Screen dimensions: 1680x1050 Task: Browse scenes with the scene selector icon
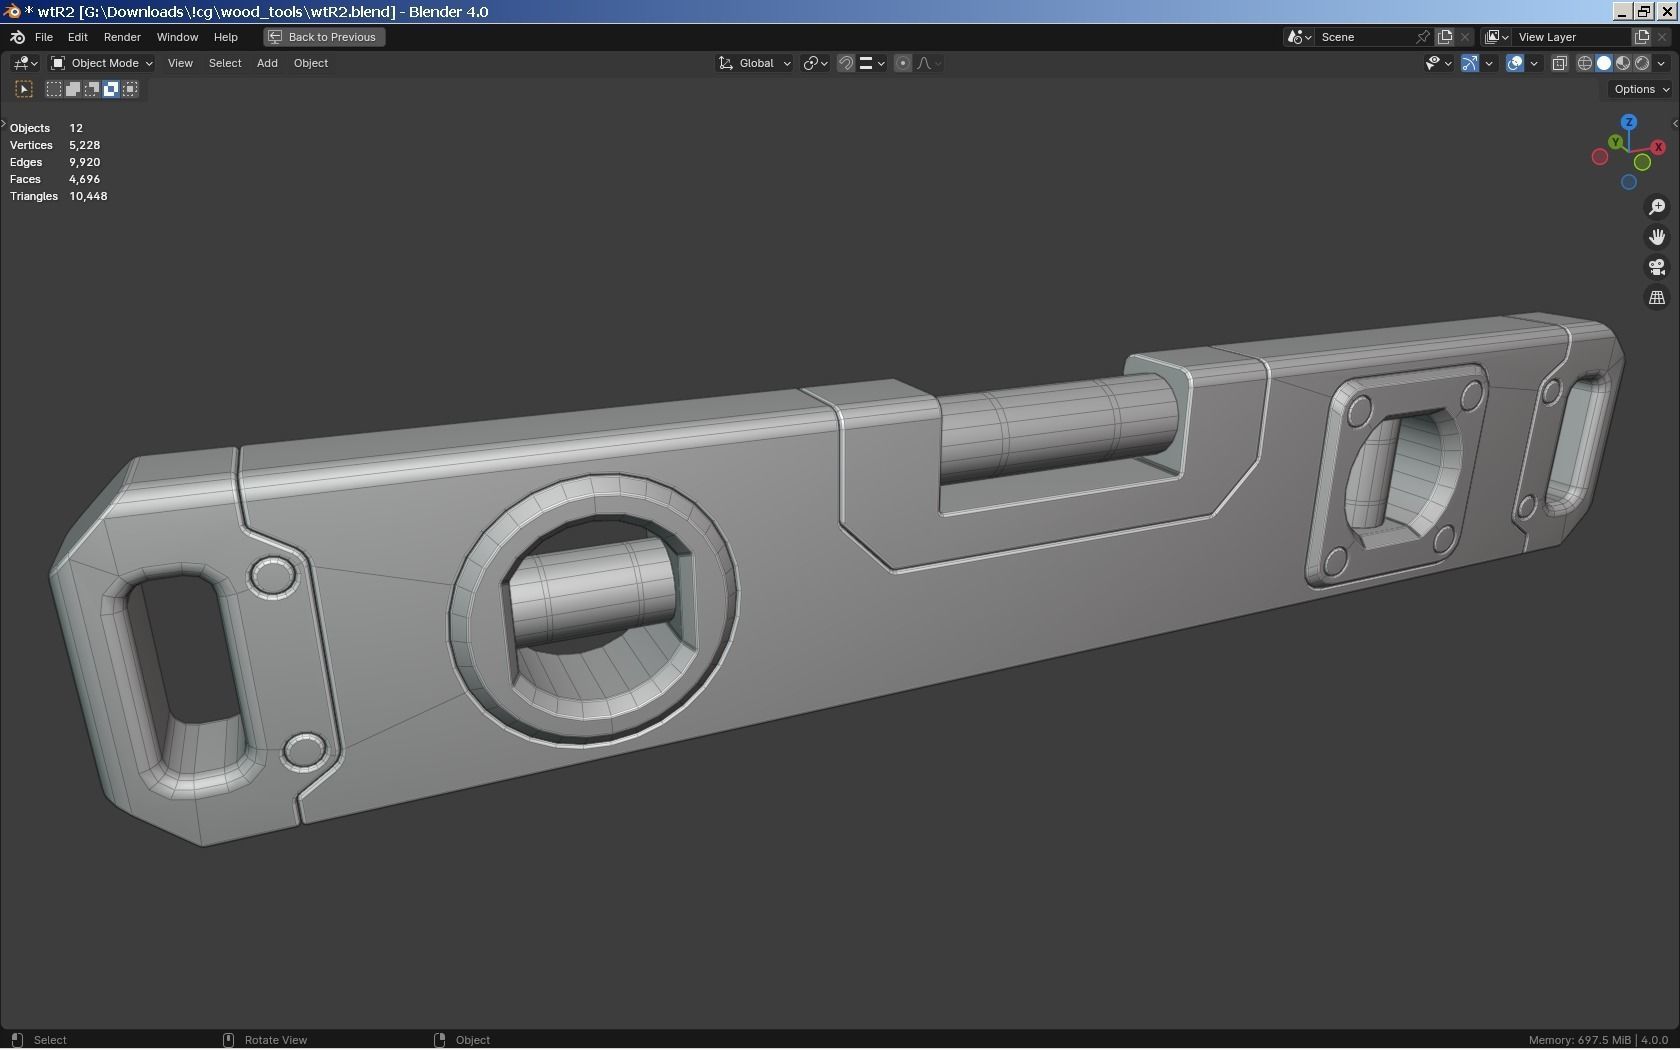[x=1298, y=37]
